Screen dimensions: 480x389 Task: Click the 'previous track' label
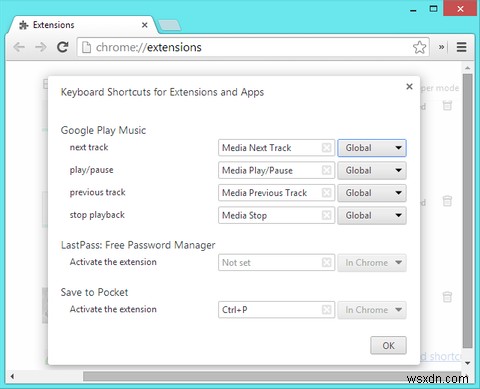click(x=97, y=192)
